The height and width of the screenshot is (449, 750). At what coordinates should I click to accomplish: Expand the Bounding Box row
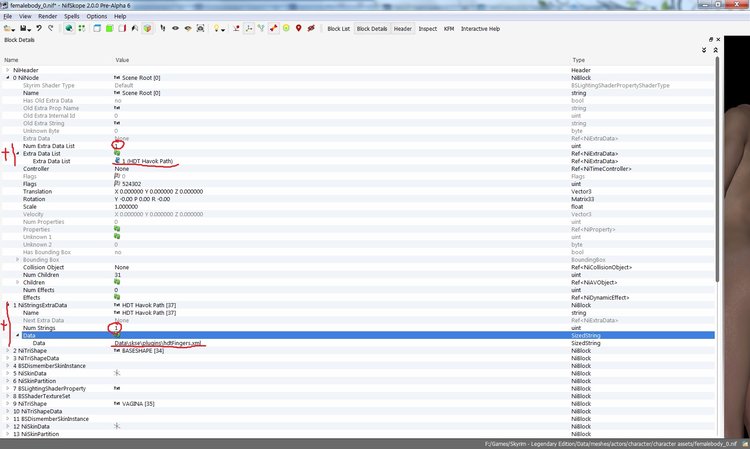[18, 260]
